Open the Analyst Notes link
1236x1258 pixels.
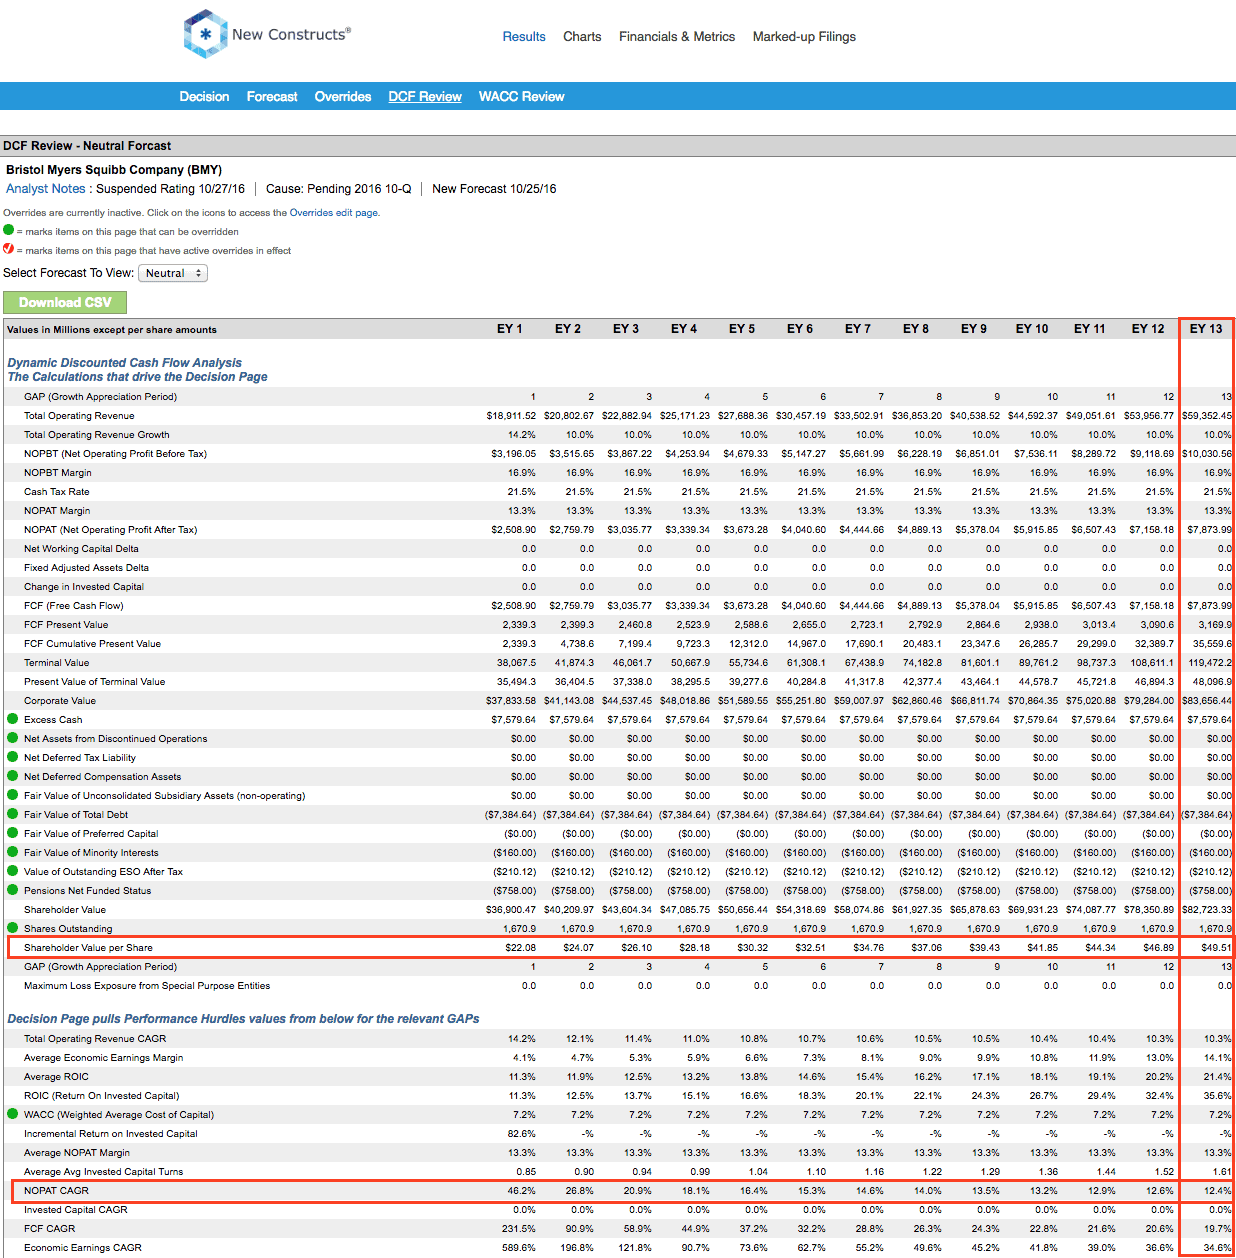[45, 188]
